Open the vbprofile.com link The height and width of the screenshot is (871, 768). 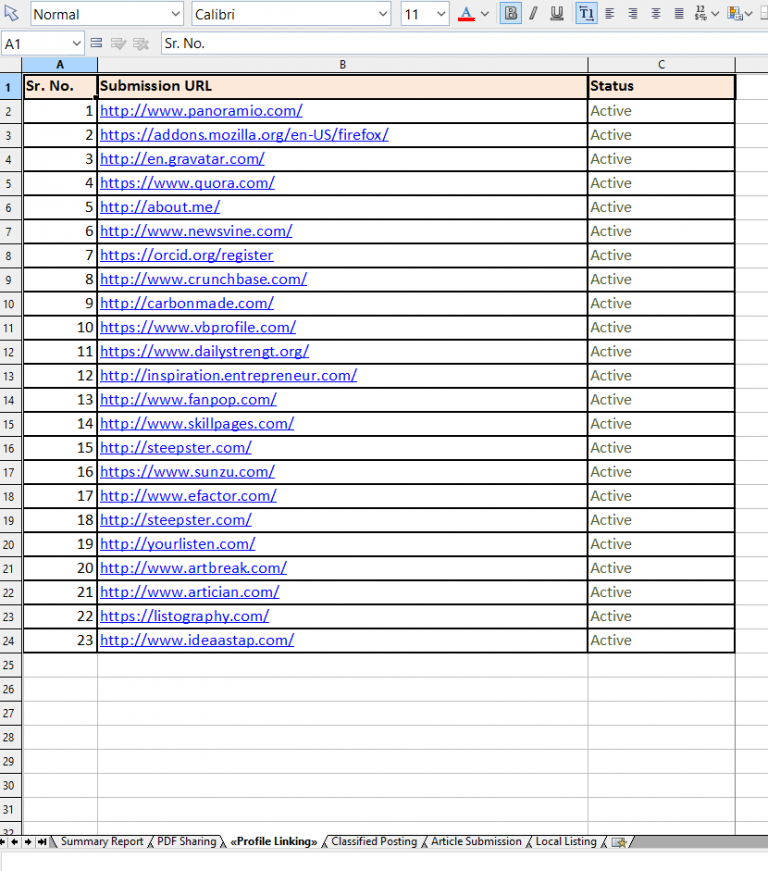pos(198,328)
